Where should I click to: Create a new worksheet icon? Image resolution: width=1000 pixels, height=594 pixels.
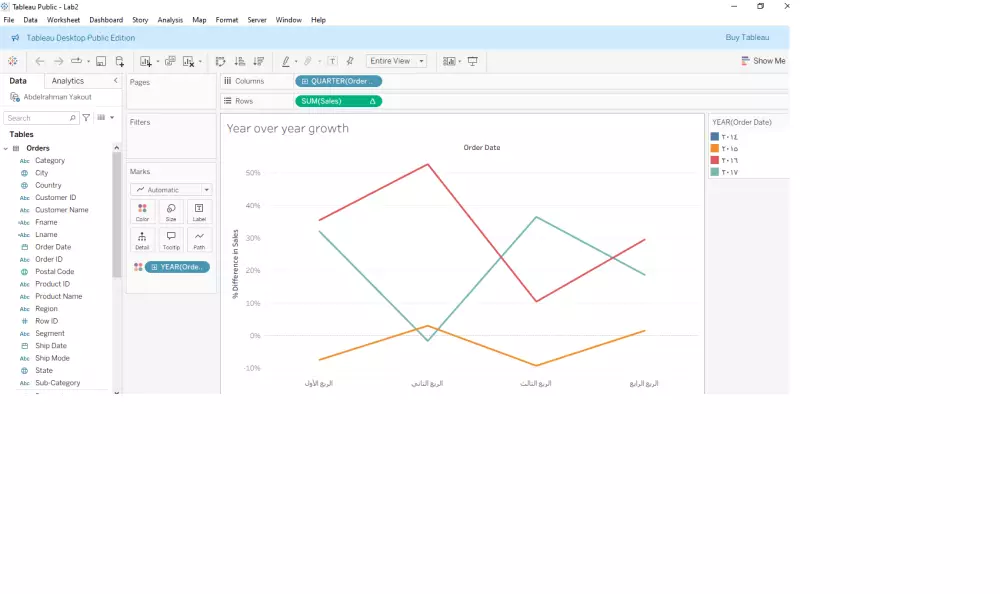point(145,61)
